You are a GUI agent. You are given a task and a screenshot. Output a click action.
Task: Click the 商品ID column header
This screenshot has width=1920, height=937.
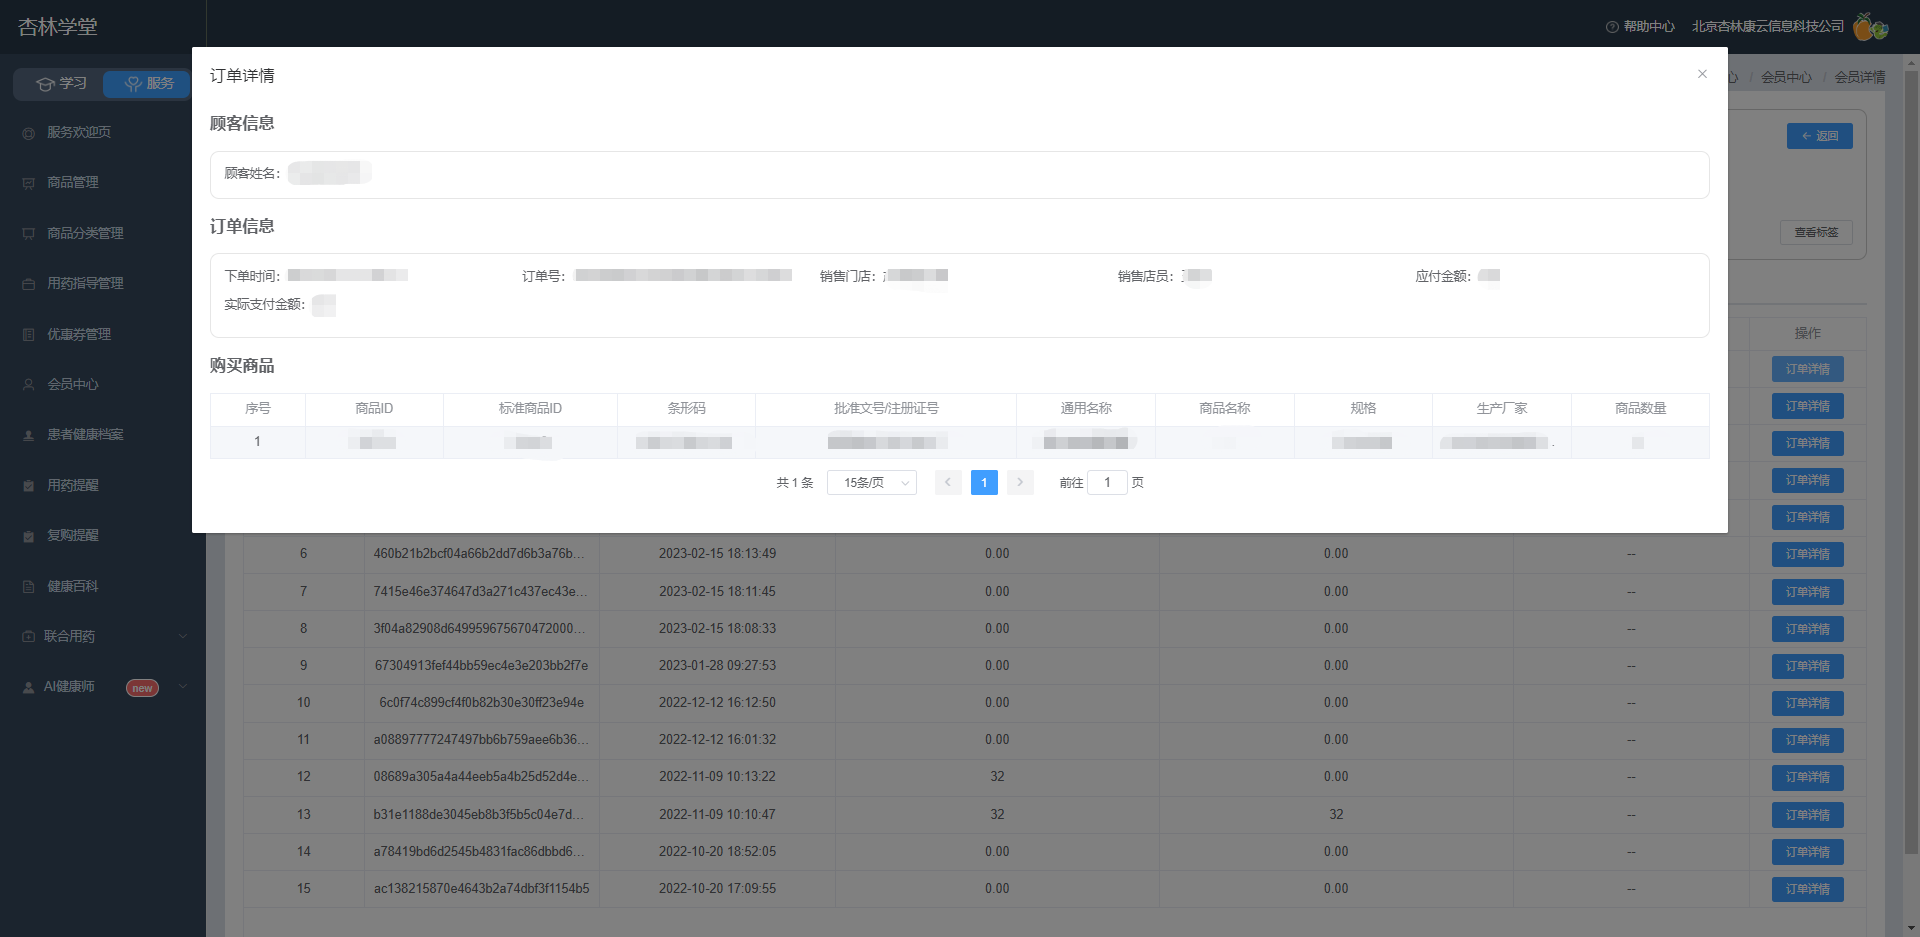[x=374, y=409]
